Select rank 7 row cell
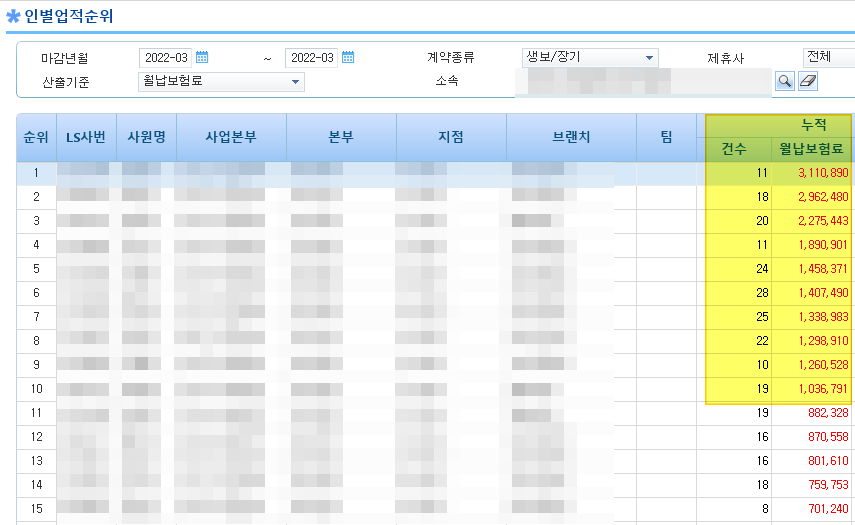This screenshot has height=525, width=855. click(37, 317)
